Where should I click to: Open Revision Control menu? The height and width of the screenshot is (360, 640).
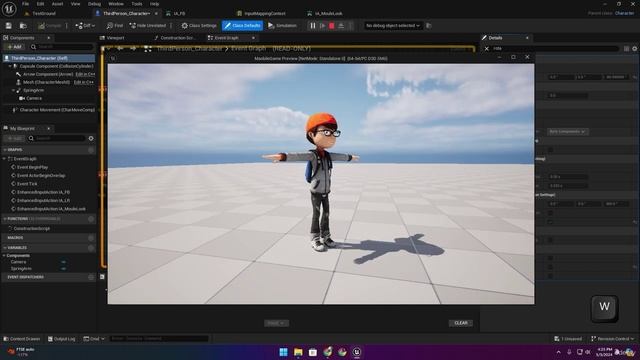[x=613, y=339]
